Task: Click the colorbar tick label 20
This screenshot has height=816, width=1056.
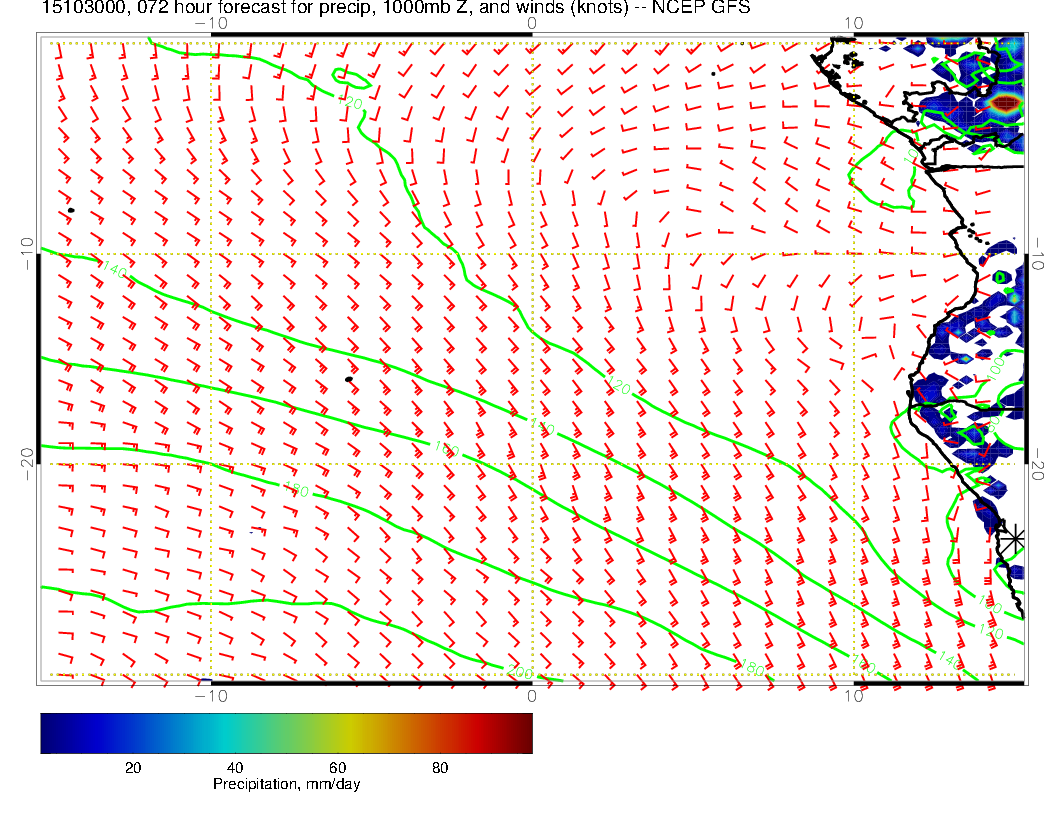Action: [x=132, y=767]
